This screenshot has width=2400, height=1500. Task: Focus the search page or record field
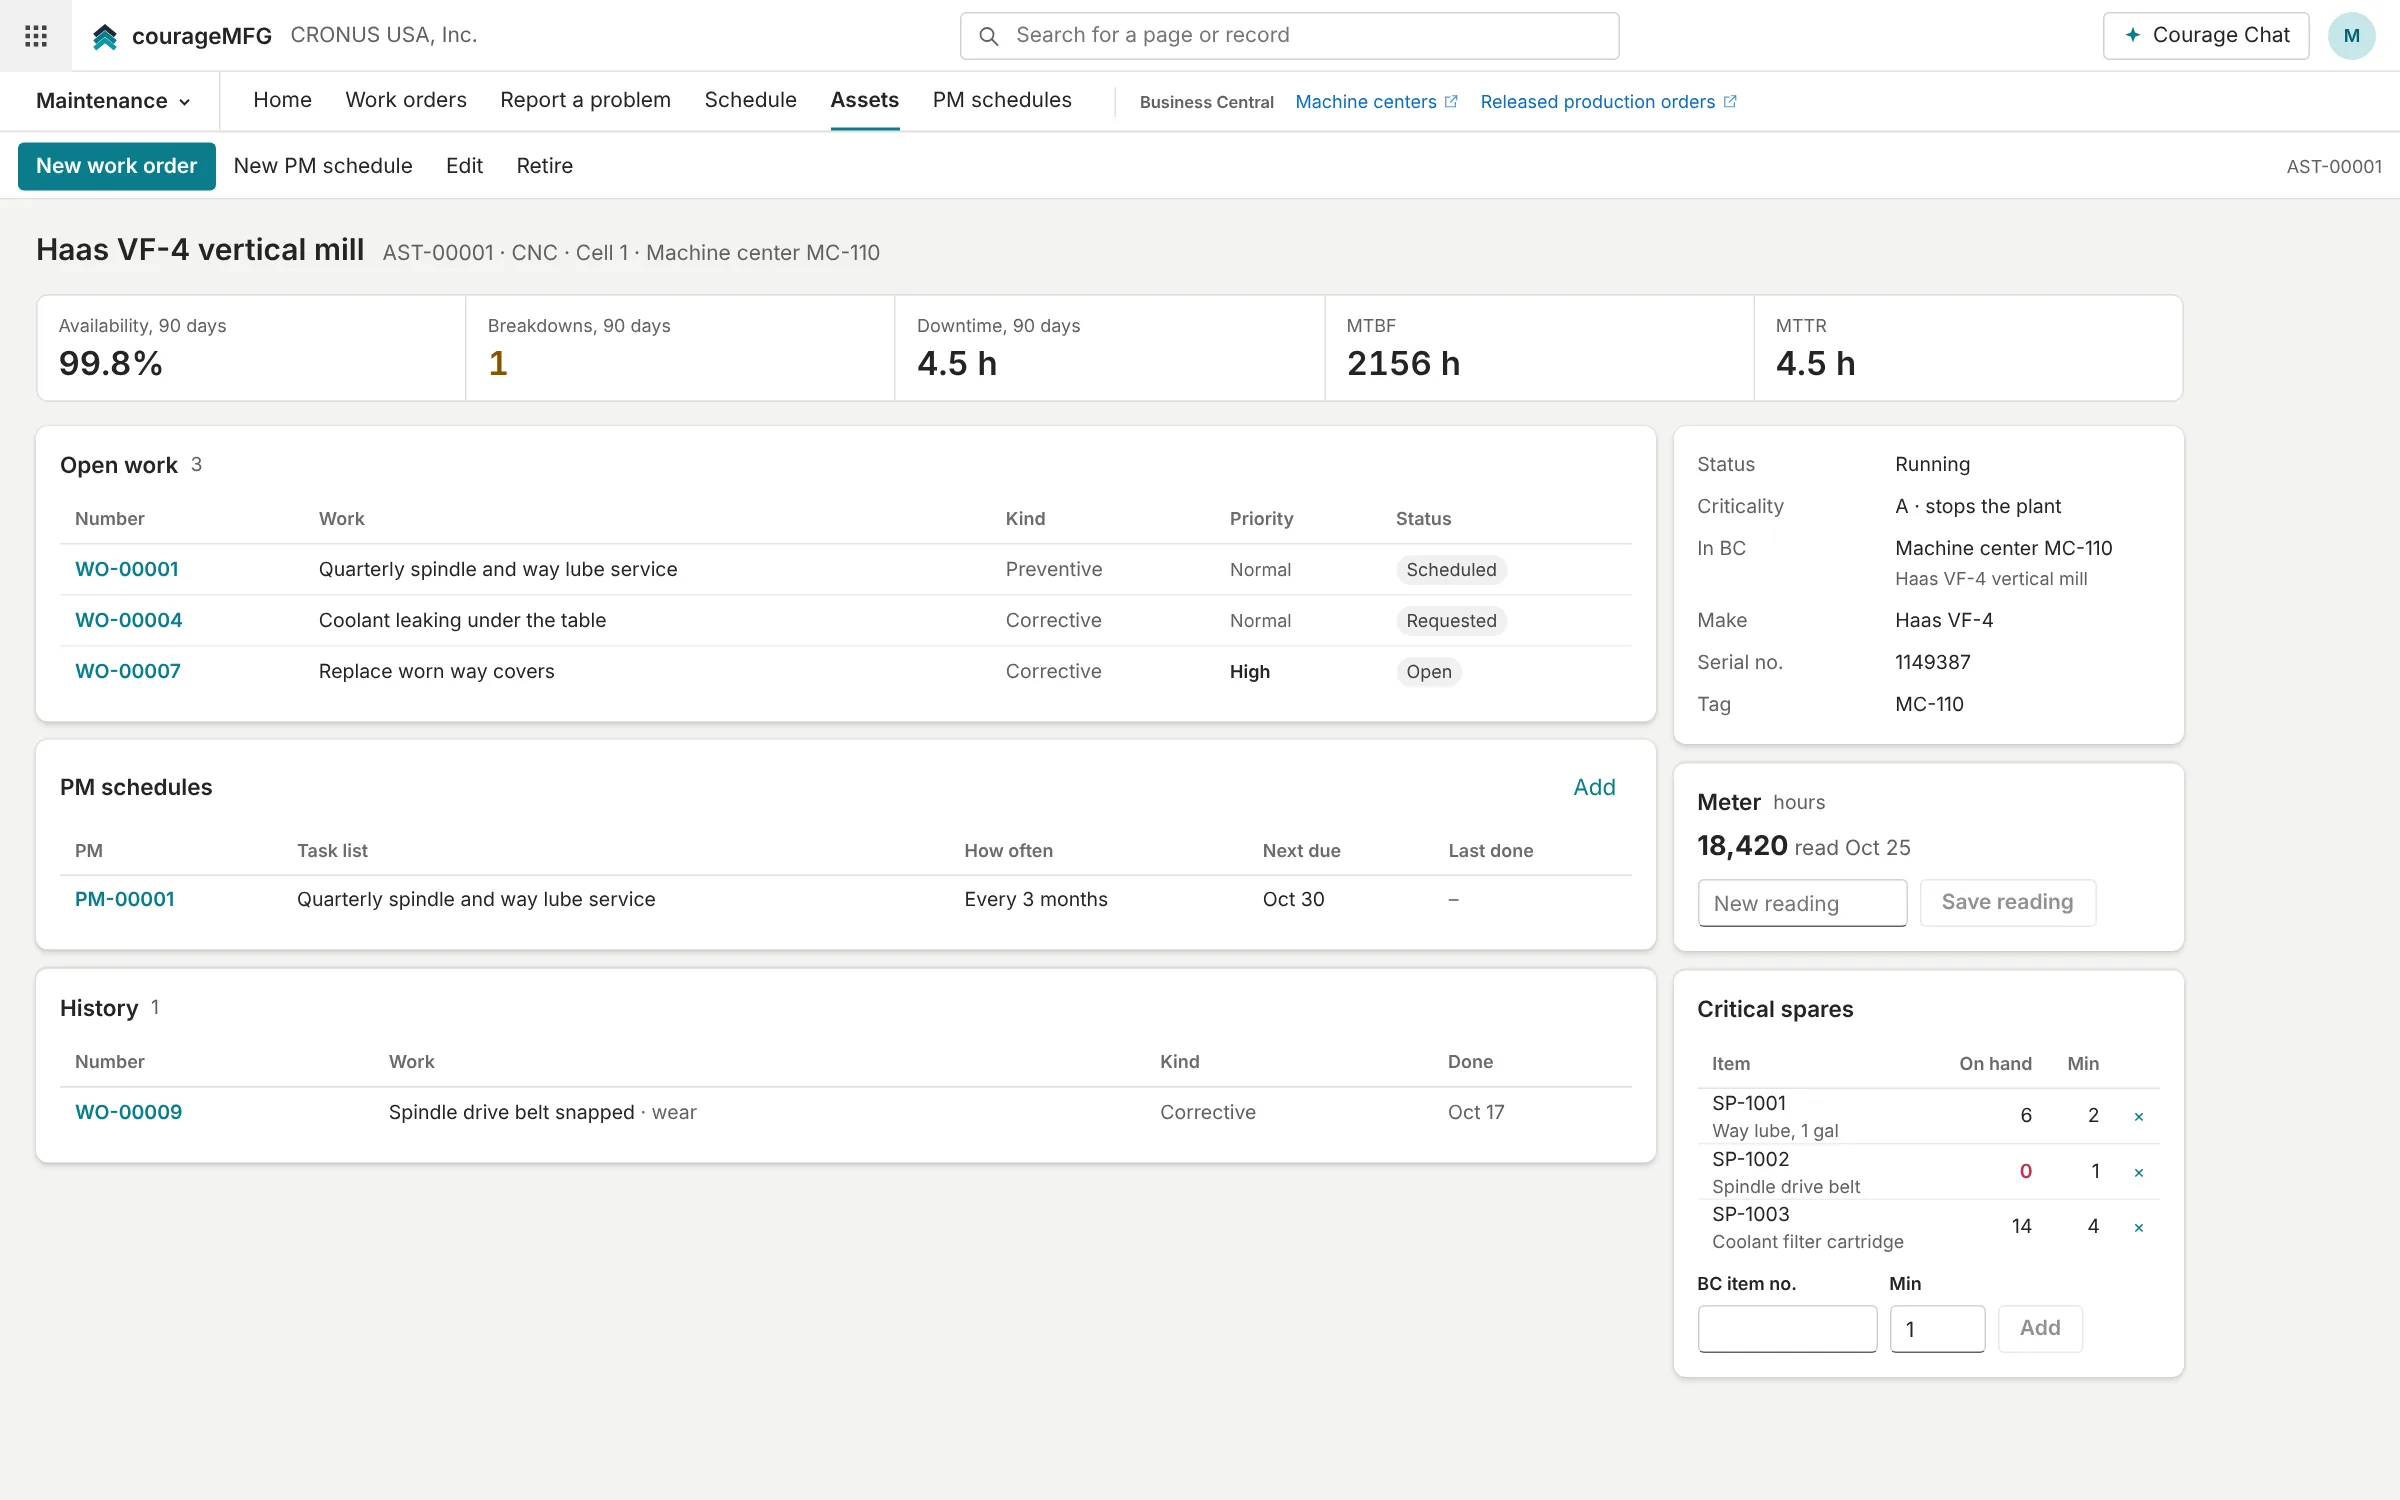point(1289,36)
